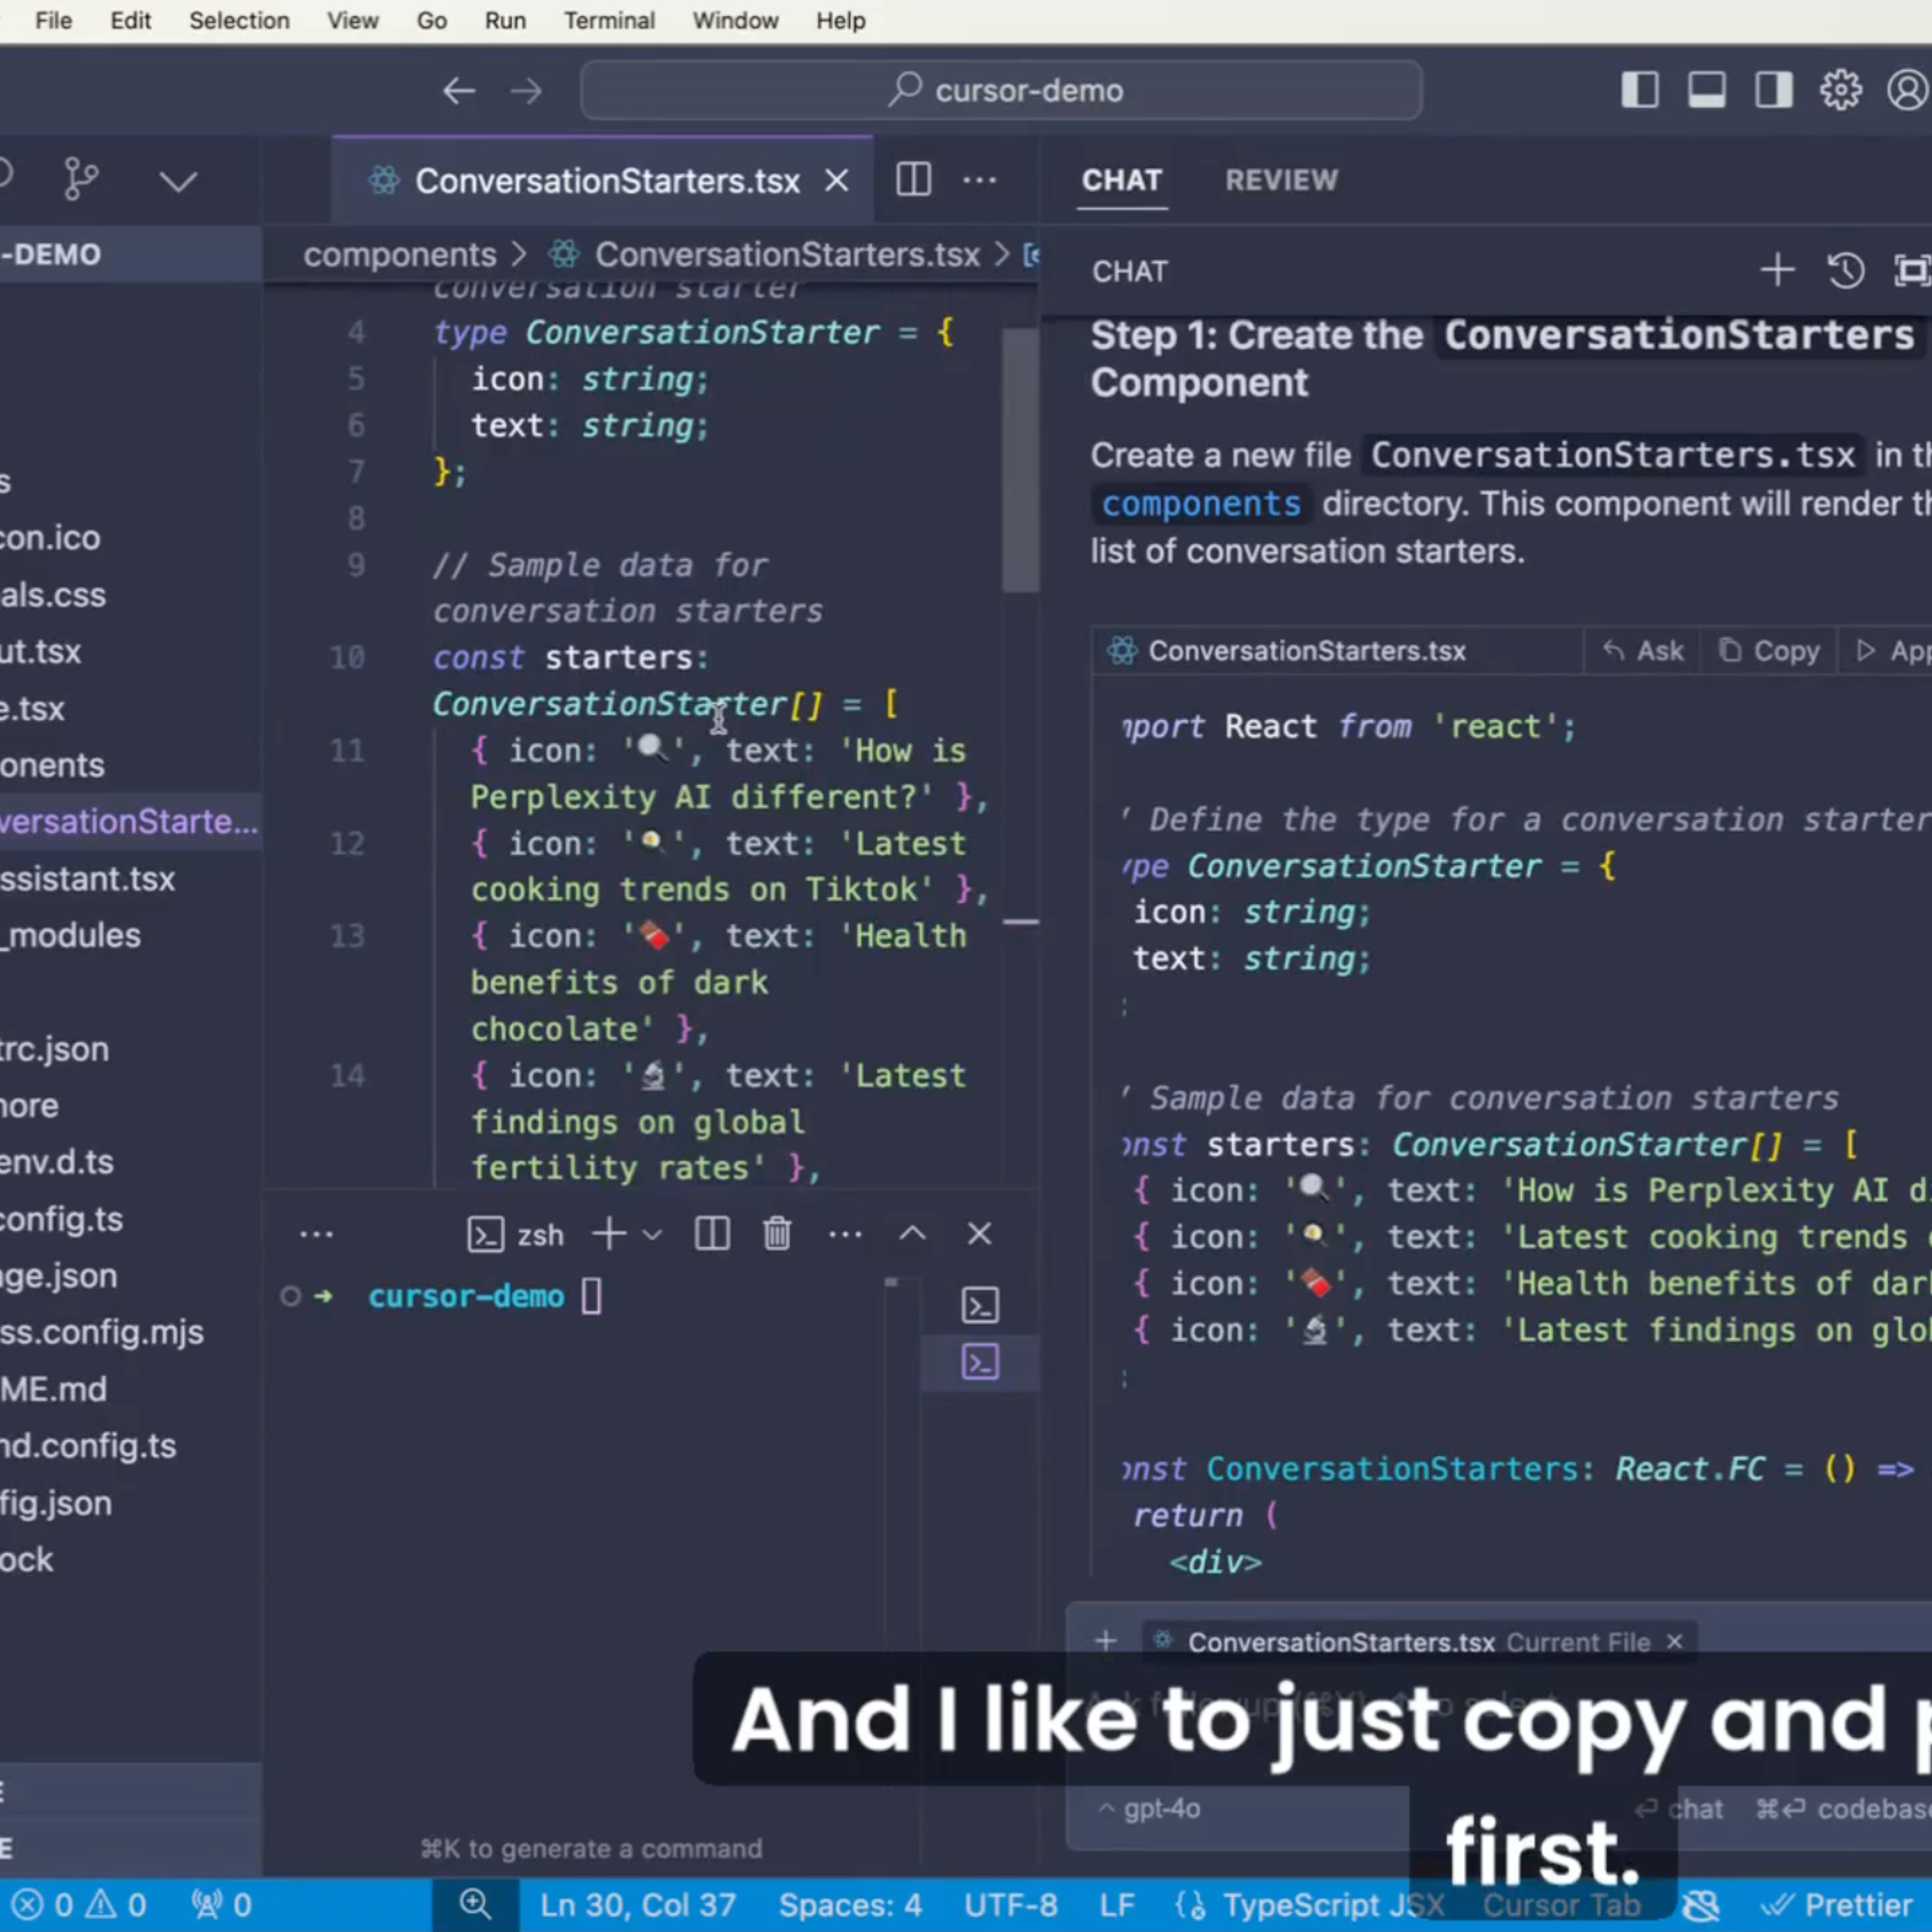
Task: Start a new chat with plus icon
Action: tap(1777, 270)
